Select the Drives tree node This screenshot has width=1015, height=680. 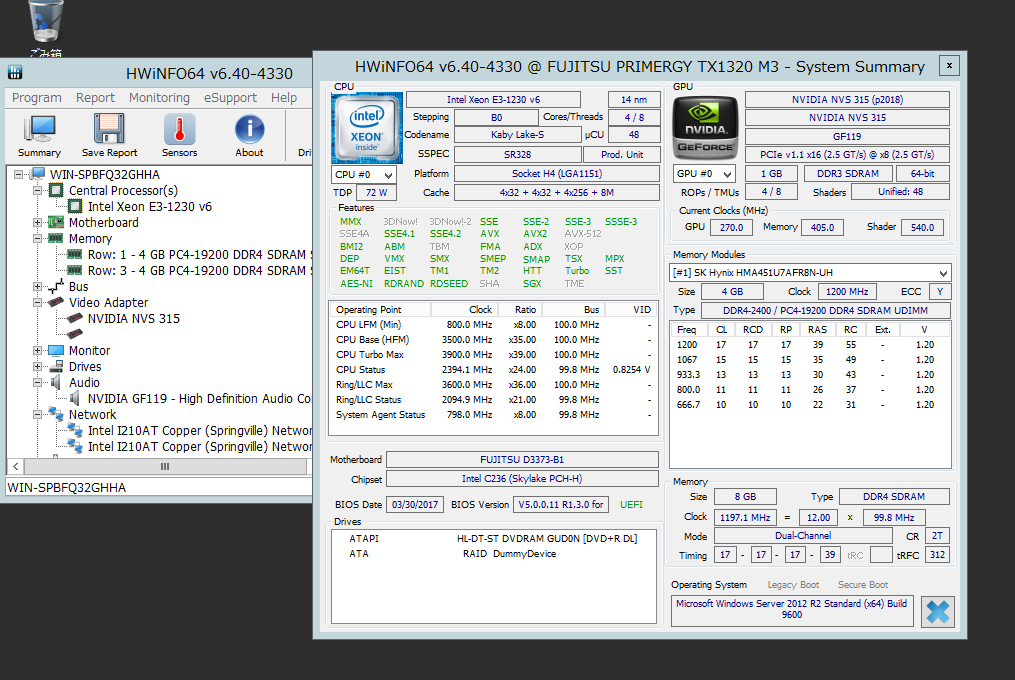coord(85,367)
